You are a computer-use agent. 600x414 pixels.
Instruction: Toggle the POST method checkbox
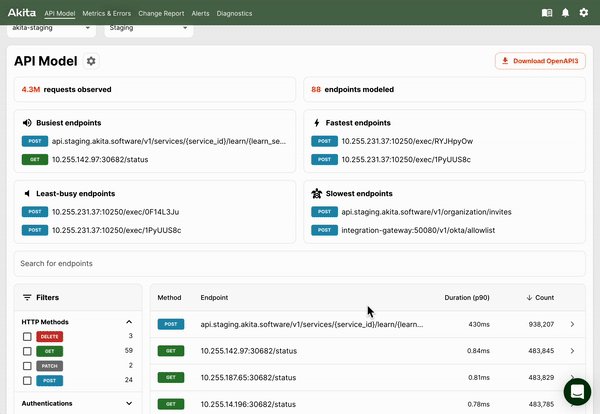[x=27, y=381]
